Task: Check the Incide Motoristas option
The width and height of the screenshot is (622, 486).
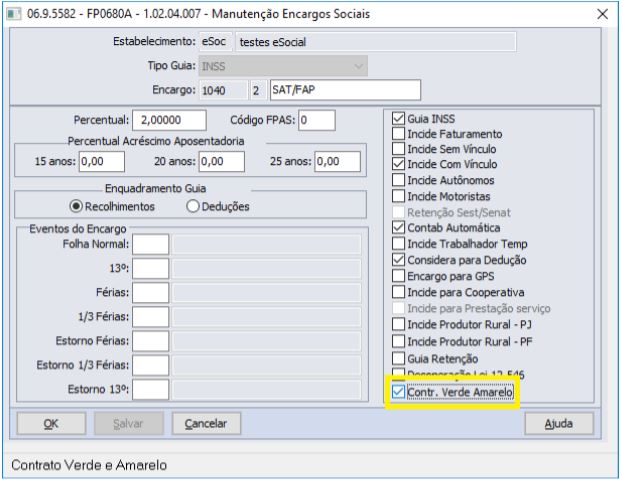Action: [x=398, y=196]
